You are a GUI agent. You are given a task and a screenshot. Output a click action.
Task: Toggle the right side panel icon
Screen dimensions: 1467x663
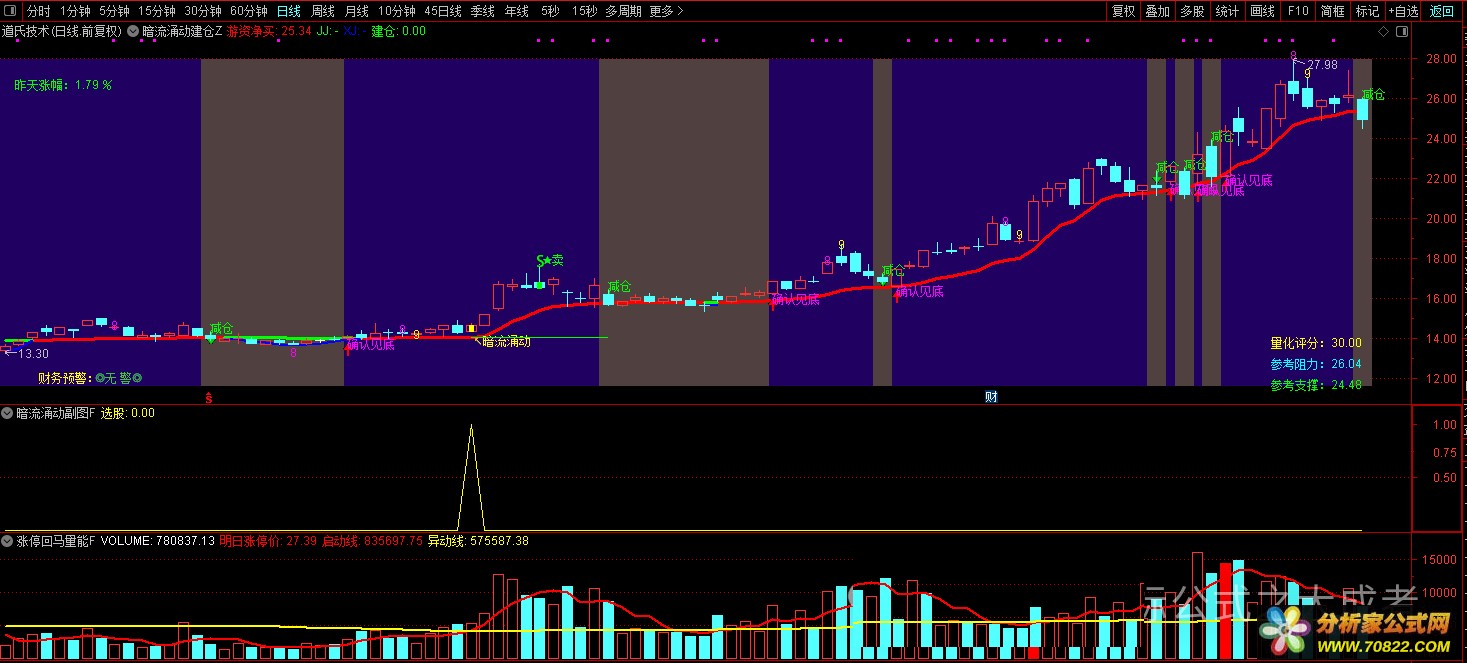[x=1402, y=31]
